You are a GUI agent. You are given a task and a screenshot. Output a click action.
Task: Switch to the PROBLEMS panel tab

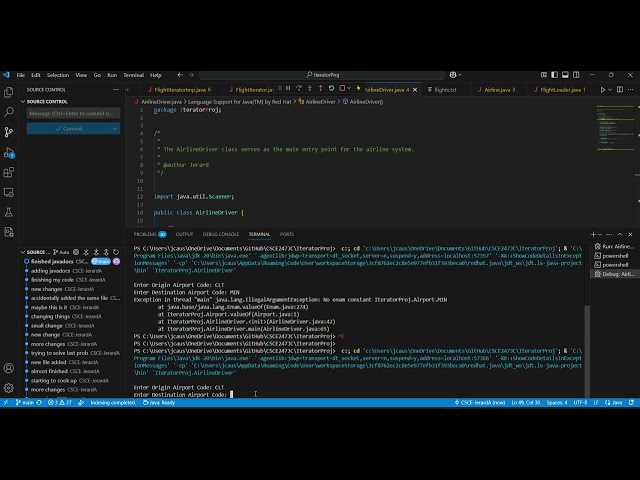tap(150, 234)
